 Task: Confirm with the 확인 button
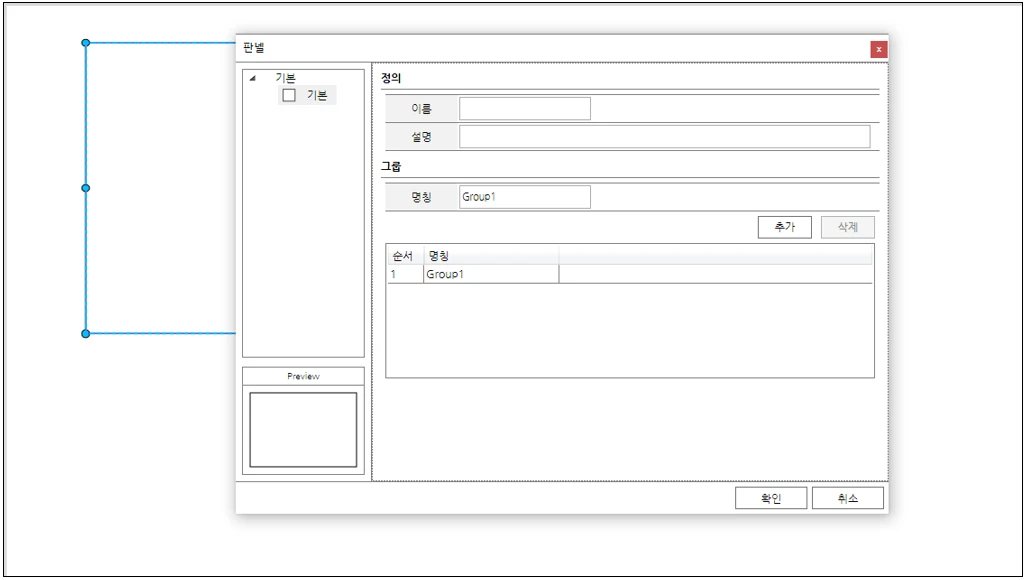[x=771, y=498]
